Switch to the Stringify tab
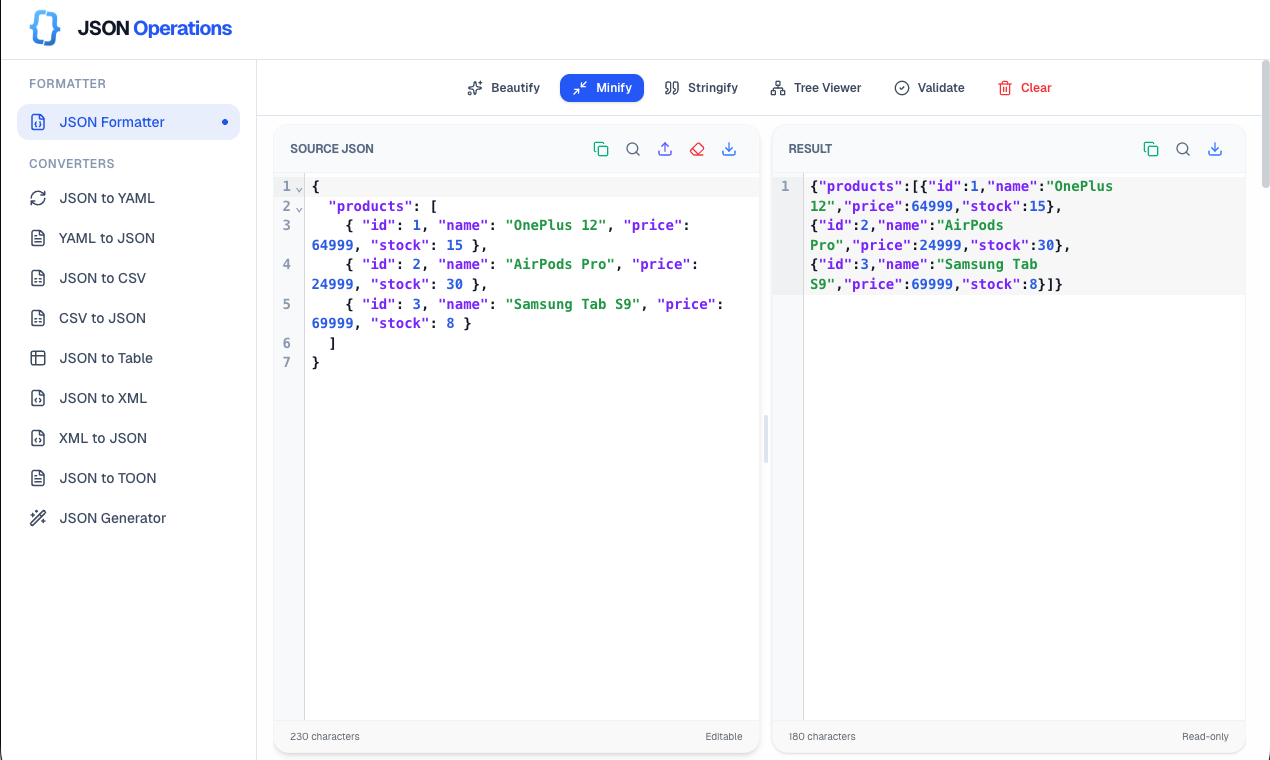 [x=701, y=88]
